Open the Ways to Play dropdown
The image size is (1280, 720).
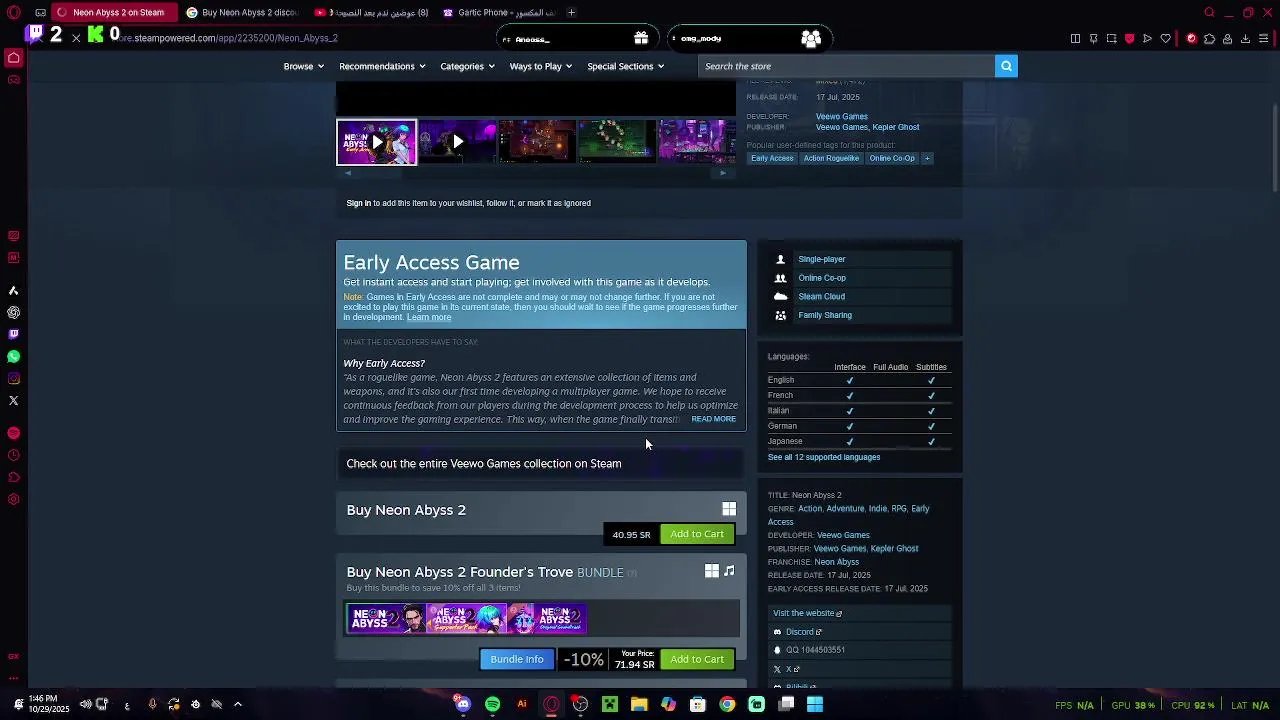(540, 66)
